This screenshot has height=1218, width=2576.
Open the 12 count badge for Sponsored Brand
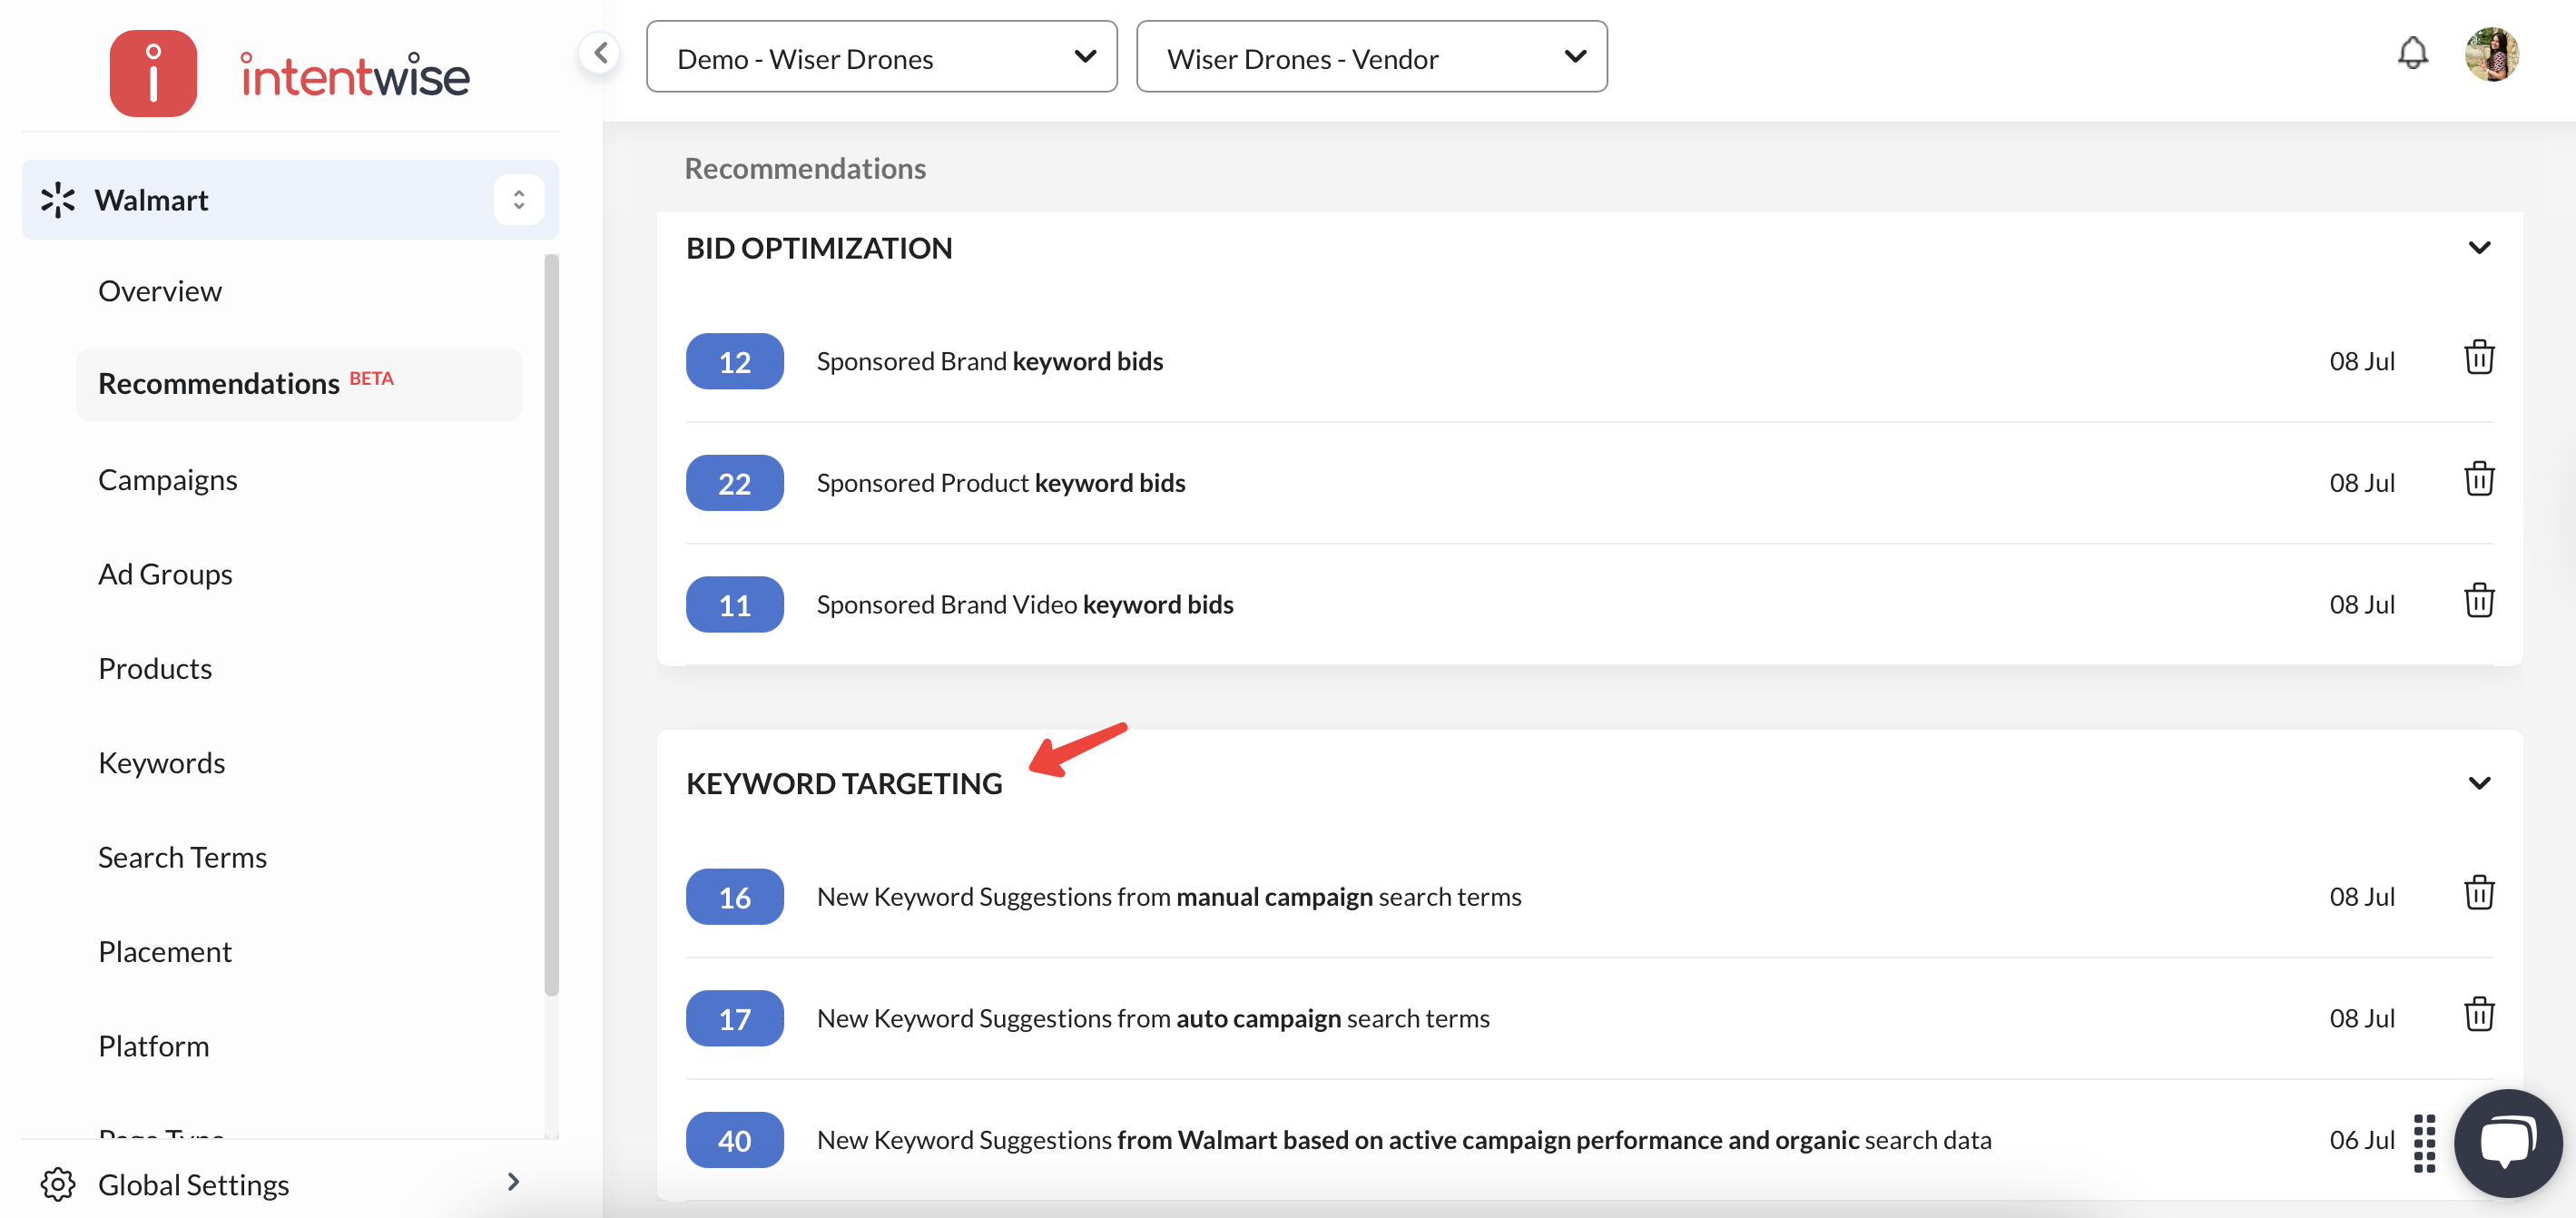point(734,361)
